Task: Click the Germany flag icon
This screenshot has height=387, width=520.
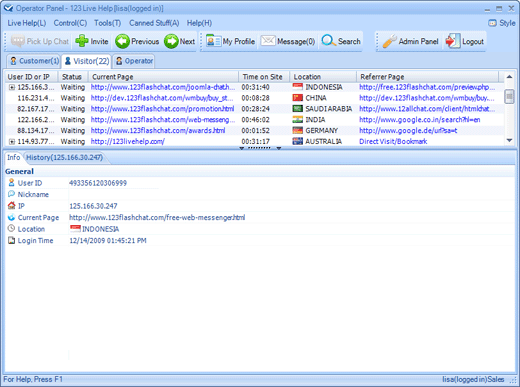Action: [297, 130]
